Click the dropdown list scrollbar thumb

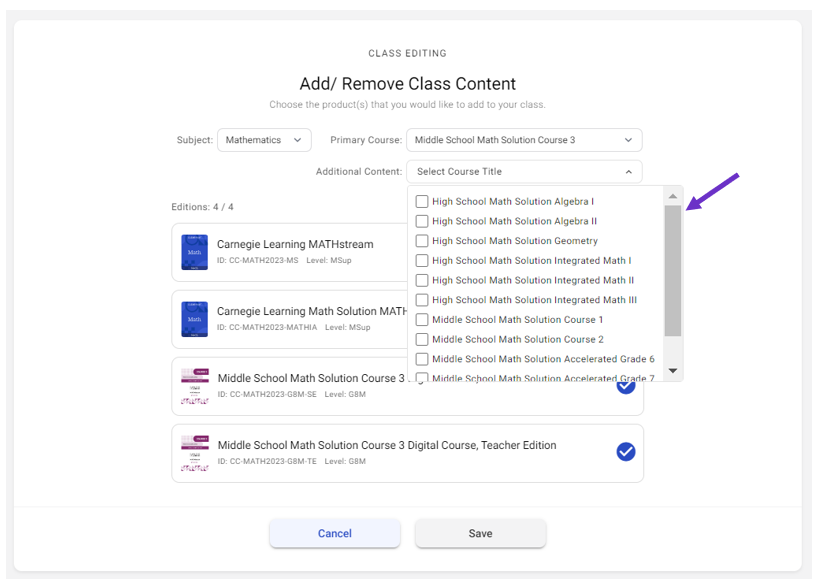[673, 271]
